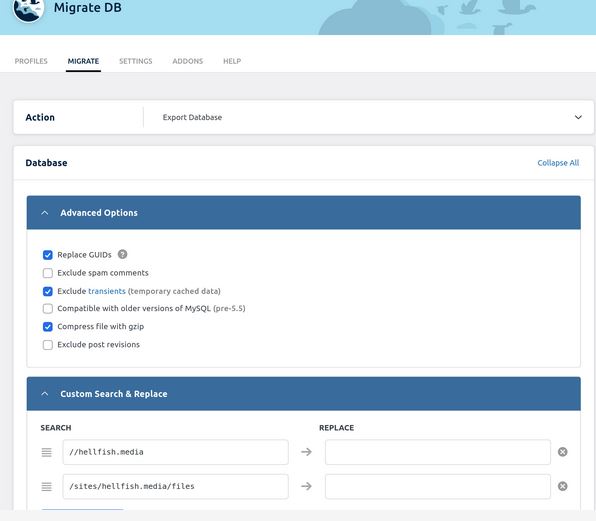Viewport: 596px width, 521px height.
Task: Open the Action dropdown showing Export Database
Action: pyautogui.click(x=369, y=117)
